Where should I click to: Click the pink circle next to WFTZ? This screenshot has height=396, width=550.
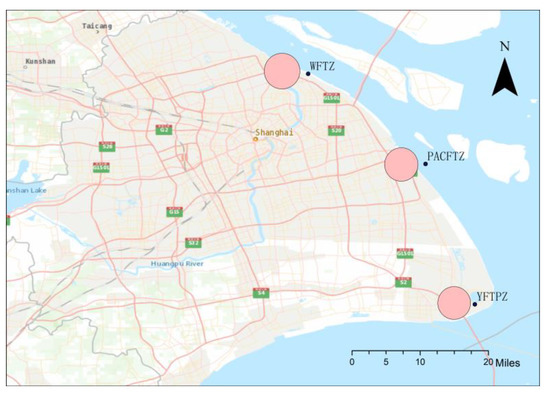click(x=282, y=71)
